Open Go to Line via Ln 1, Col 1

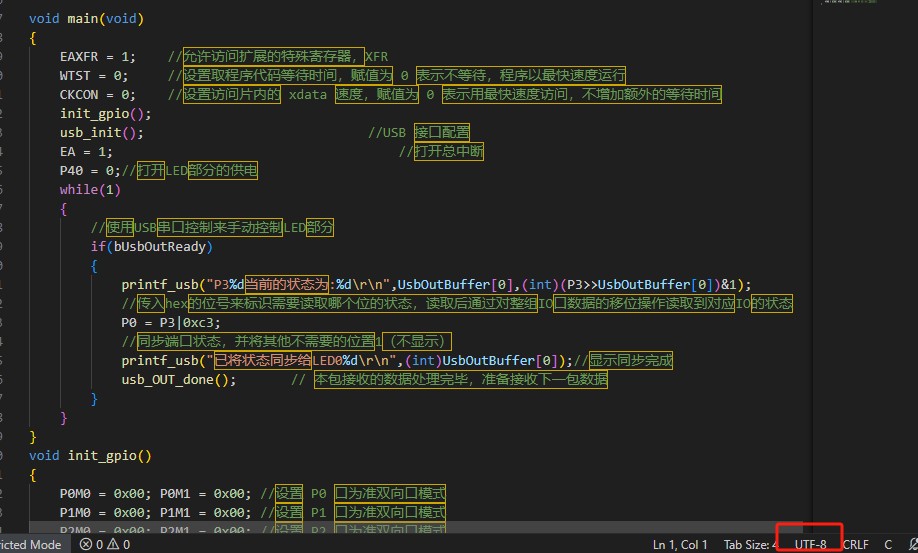pos(680,544)
